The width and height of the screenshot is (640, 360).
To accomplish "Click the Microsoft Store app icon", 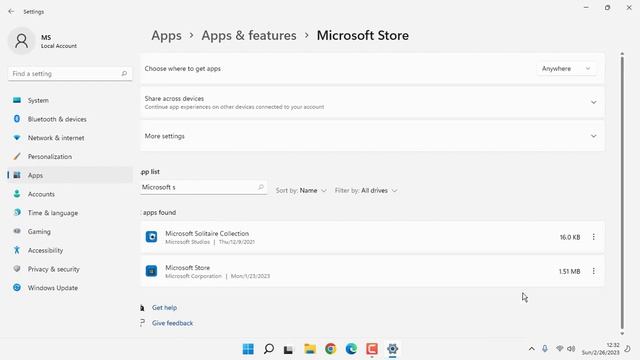I will pyautogui.click(x=151, y=271).
